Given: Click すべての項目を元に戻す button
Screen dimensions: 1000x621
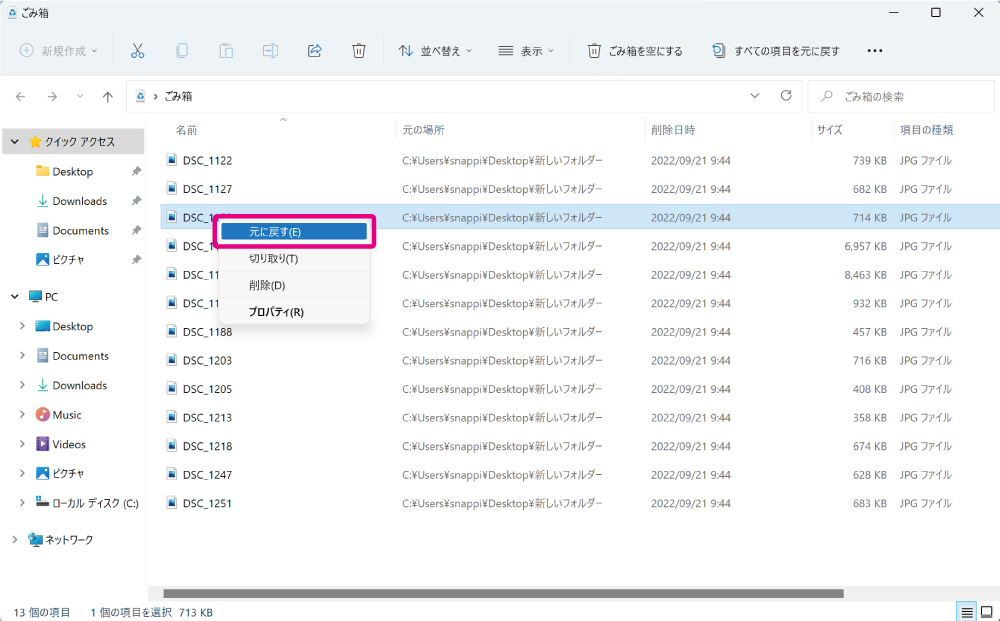Looking at the screenshot, I should click(776, 51).
